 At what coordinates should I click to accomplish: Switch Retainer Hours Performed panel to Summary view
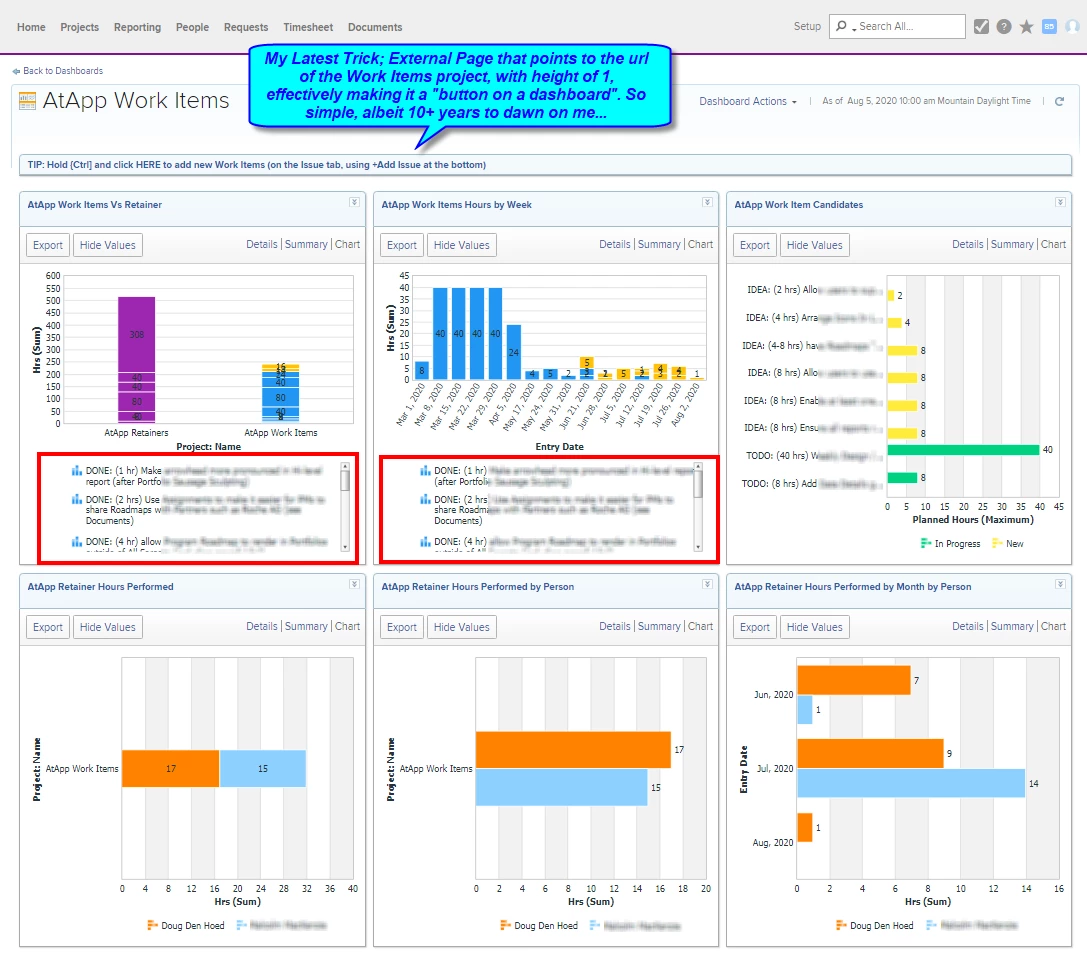(x=306, y=626)
